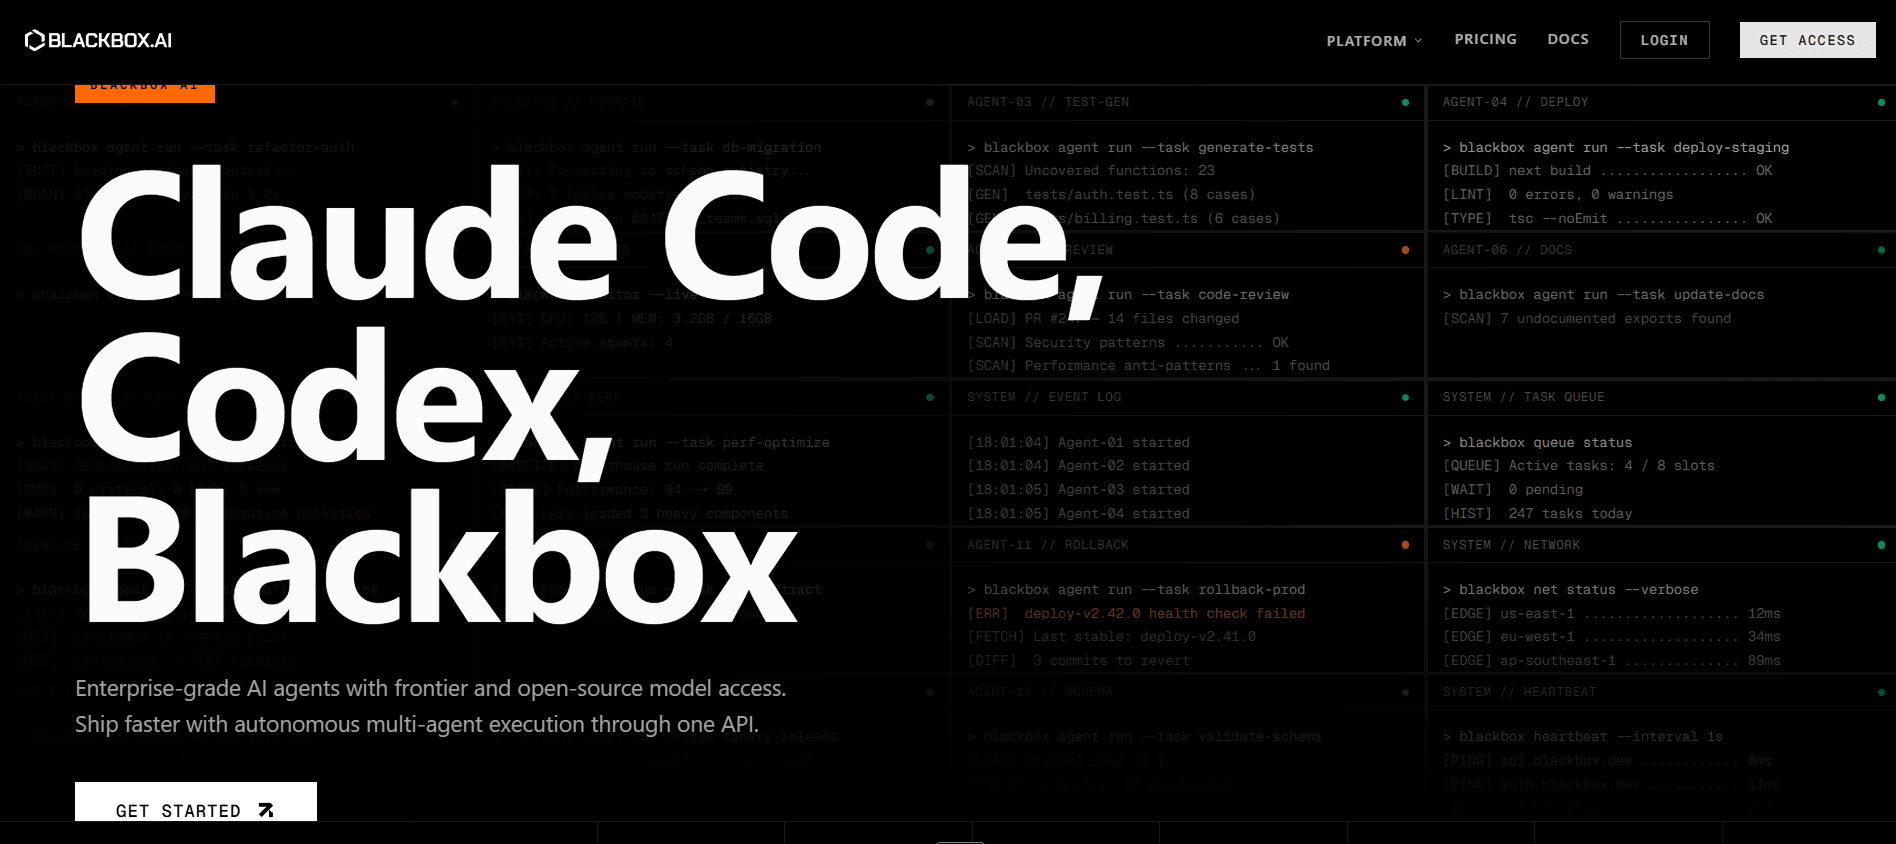1896x844 pixels.
Task: Click 'blackbox queue status' command
Action: 1537,443
